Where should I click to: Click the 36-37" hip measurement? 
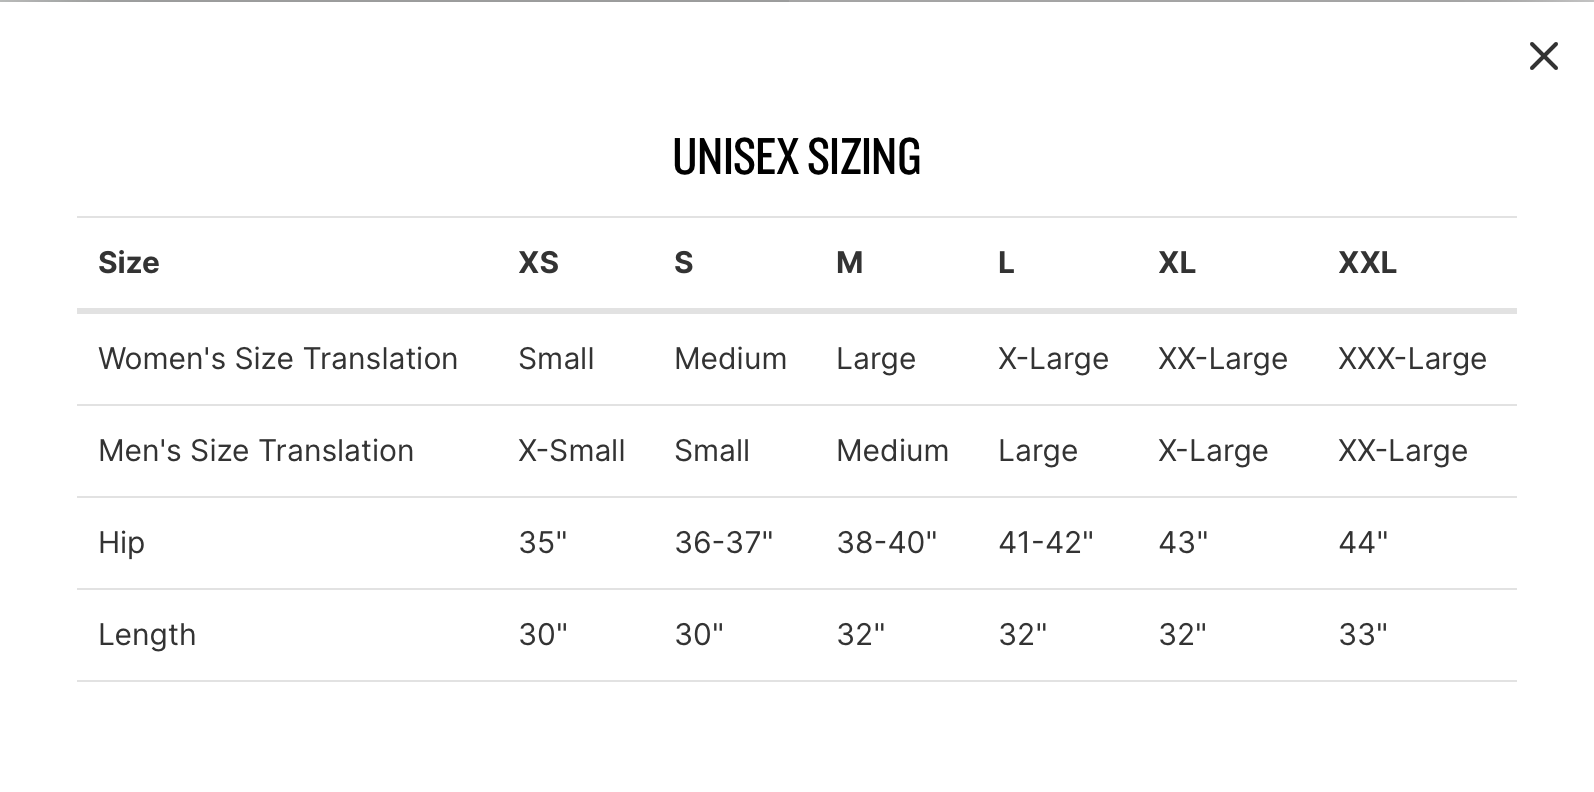[x=723, y=543]
